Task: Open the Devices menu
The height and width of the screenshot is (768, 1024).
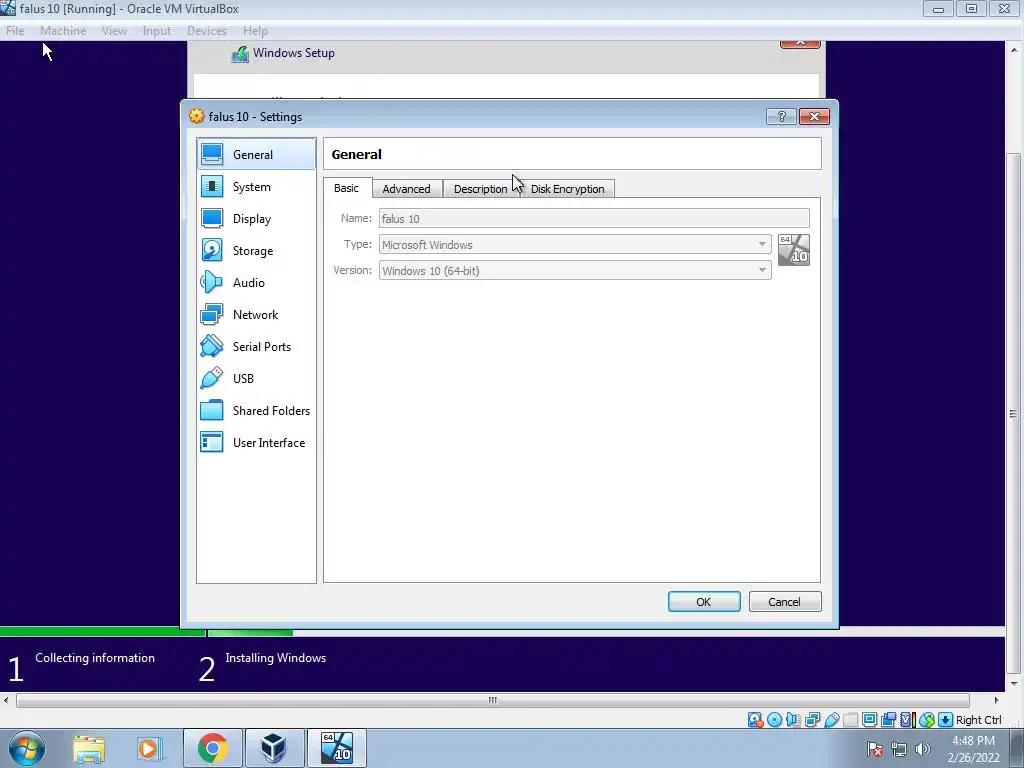Action: [206, 31]
